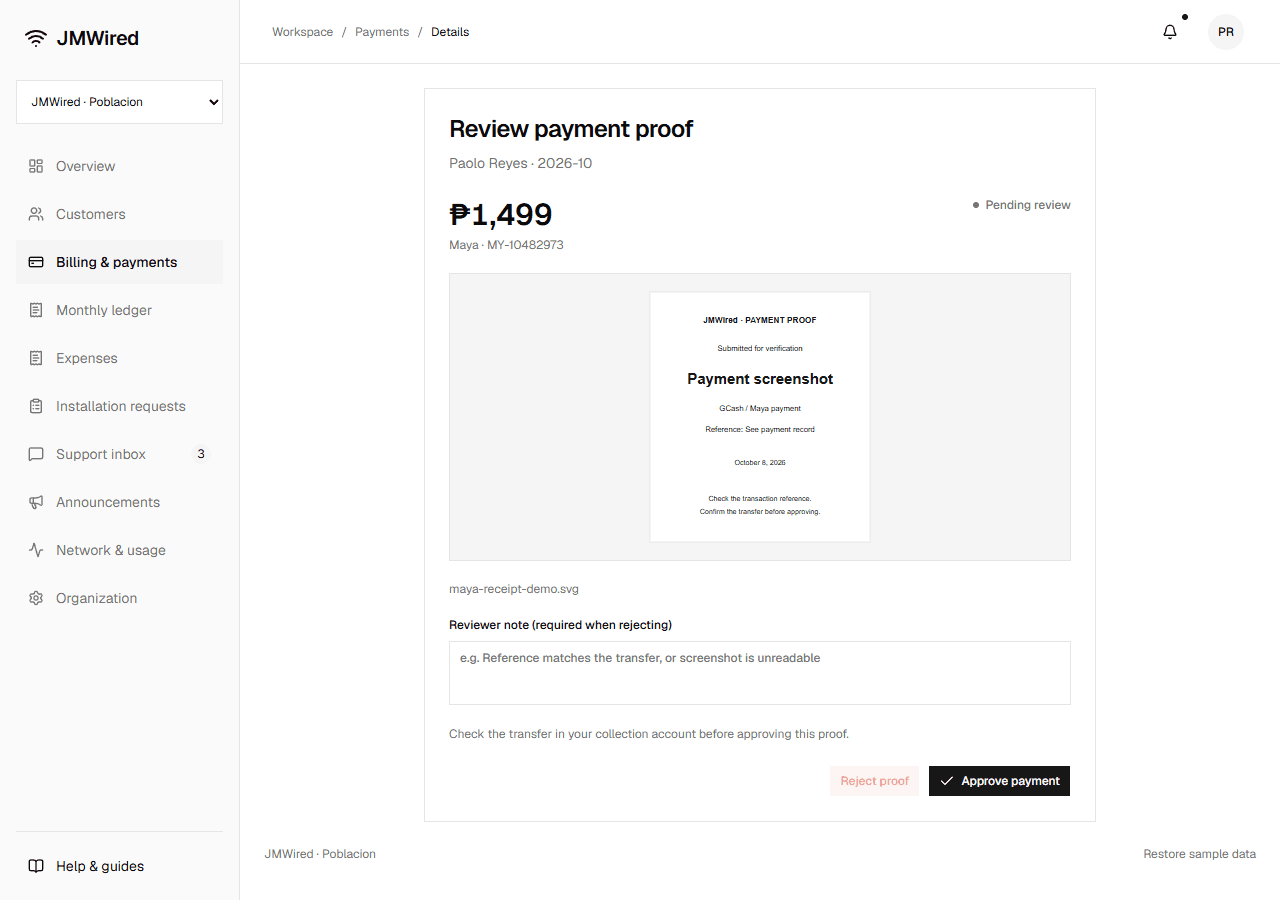Click the Expenses receipt icon
The width and height of the screenshot is (1280, 900).
(x=36, y=358)
